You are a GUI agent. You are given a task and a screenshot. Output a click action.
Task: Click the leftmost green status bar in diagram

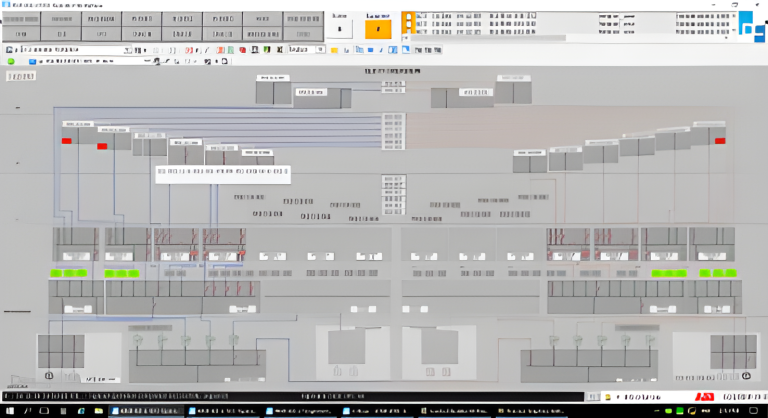tap(69, 273)
